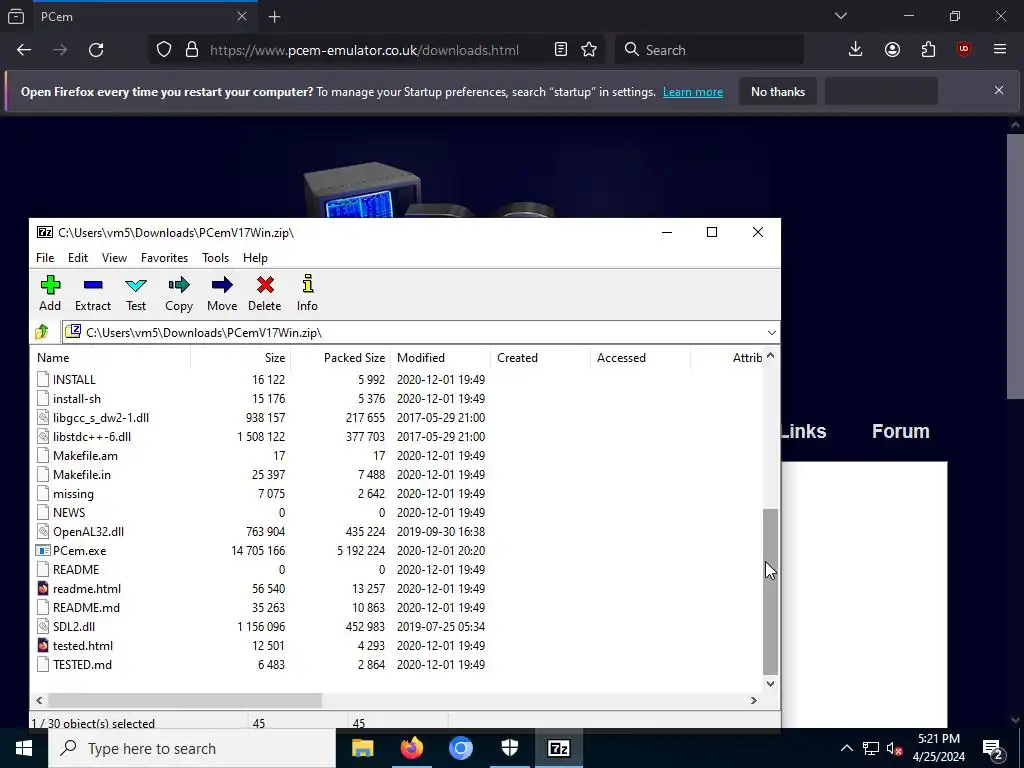
Task: Click the muted volume tray icon
Action: (895, 748)
